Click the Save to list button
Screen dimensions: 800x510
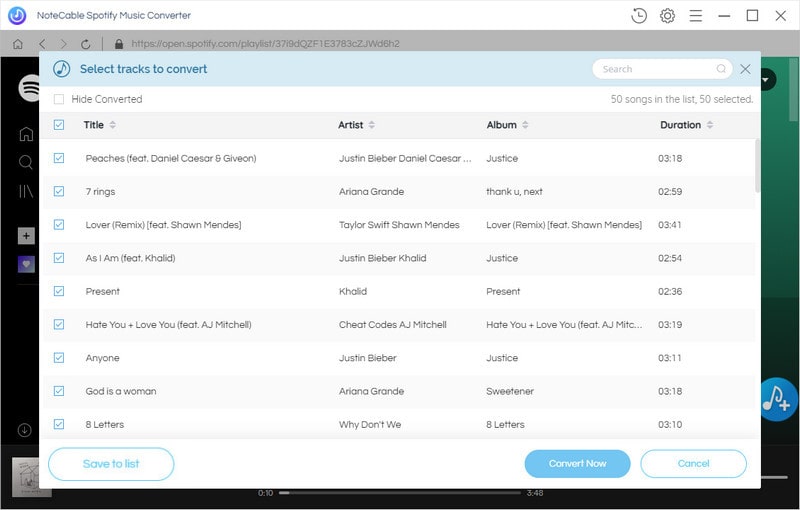click(x=111, y=464)
